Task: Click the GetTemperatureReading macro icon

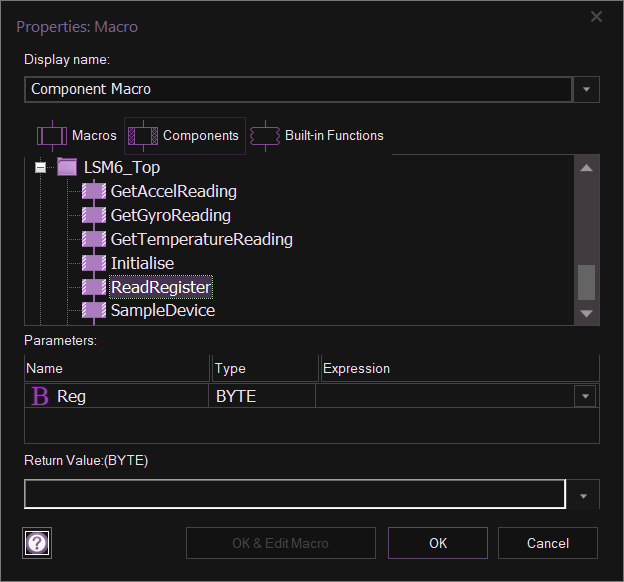Action: [x=94, y=239]
